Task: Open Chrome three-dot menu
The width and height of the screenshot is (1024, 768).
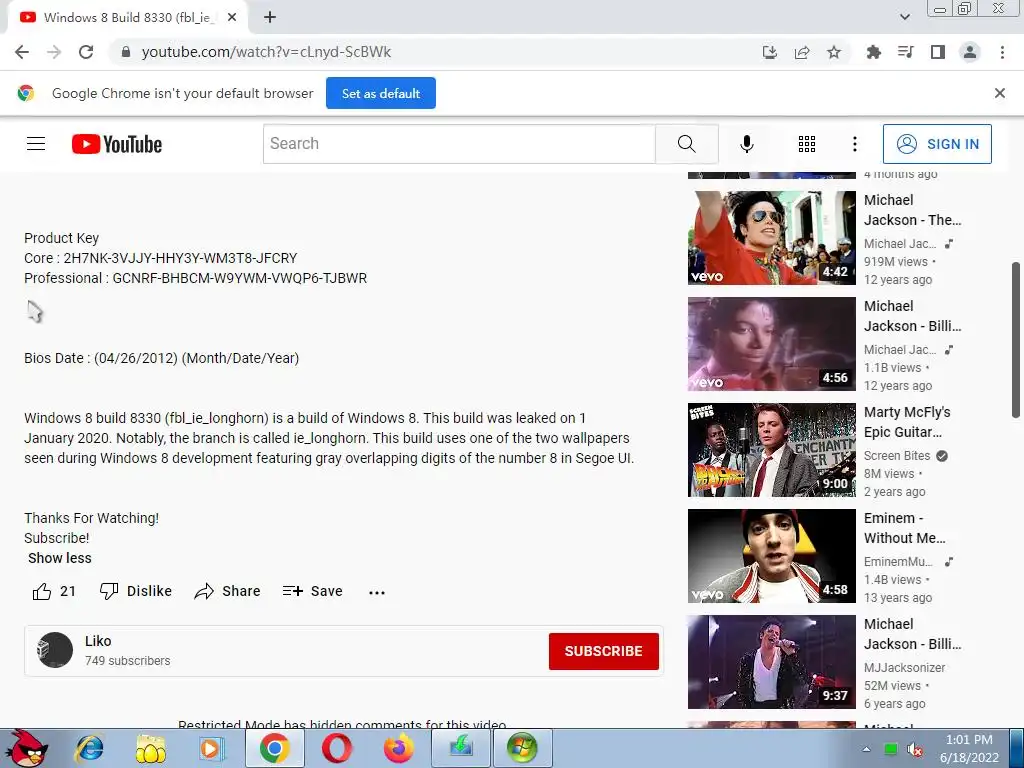Action: [1002, 52]
